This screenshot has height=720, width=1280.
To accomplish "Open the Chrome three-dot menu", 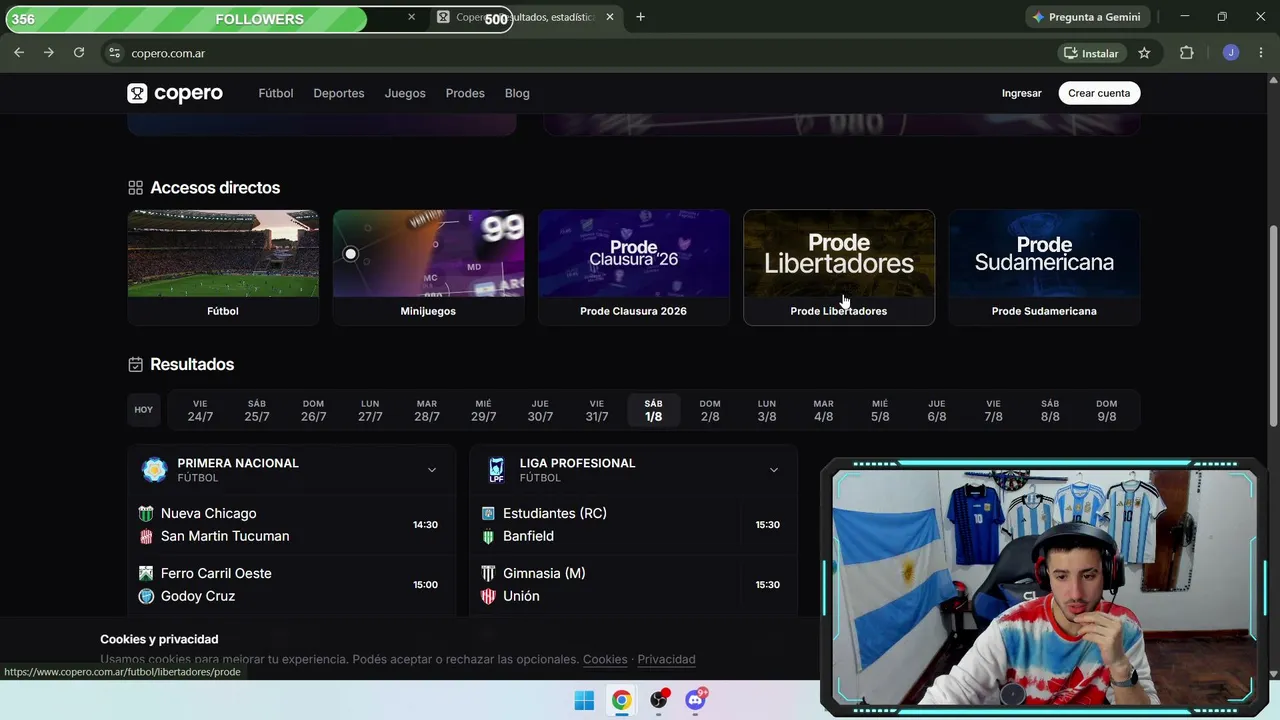I will pyautogui.click(x=1261, y=53).
